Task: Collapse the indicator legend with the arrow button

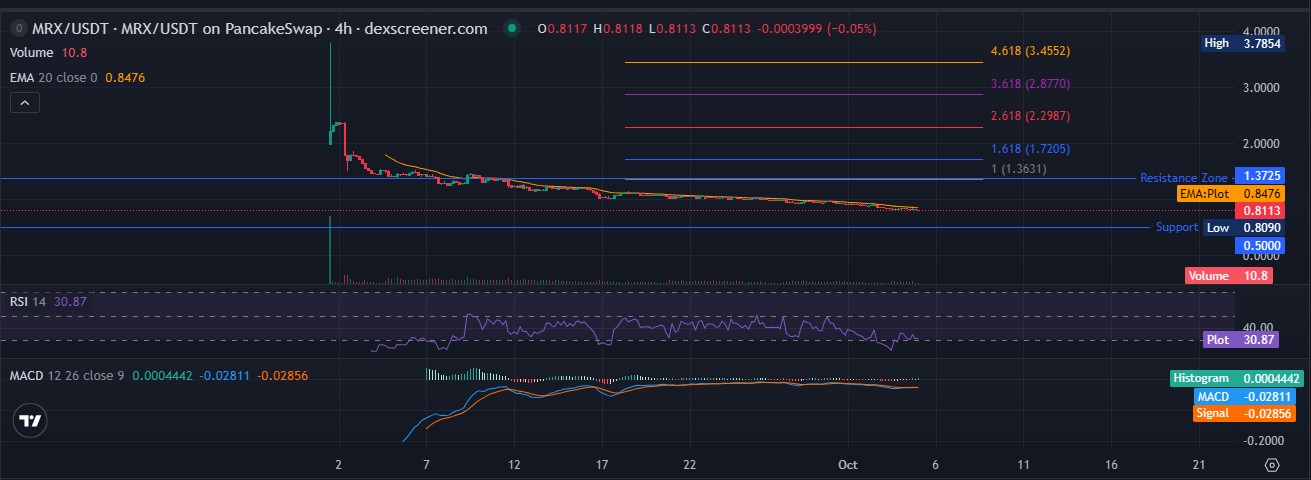Action: [x=25, y=102]
